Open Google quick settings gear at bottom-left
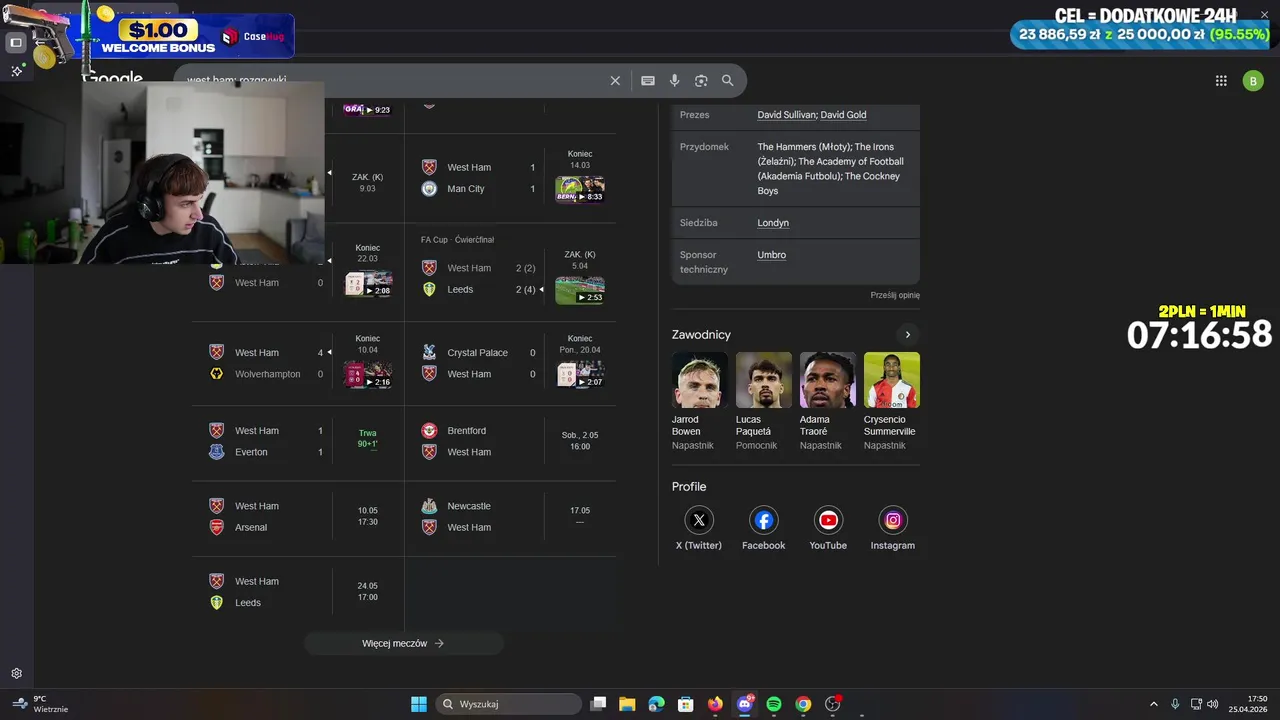1280x720 pixels. click(x=16, y=674)
